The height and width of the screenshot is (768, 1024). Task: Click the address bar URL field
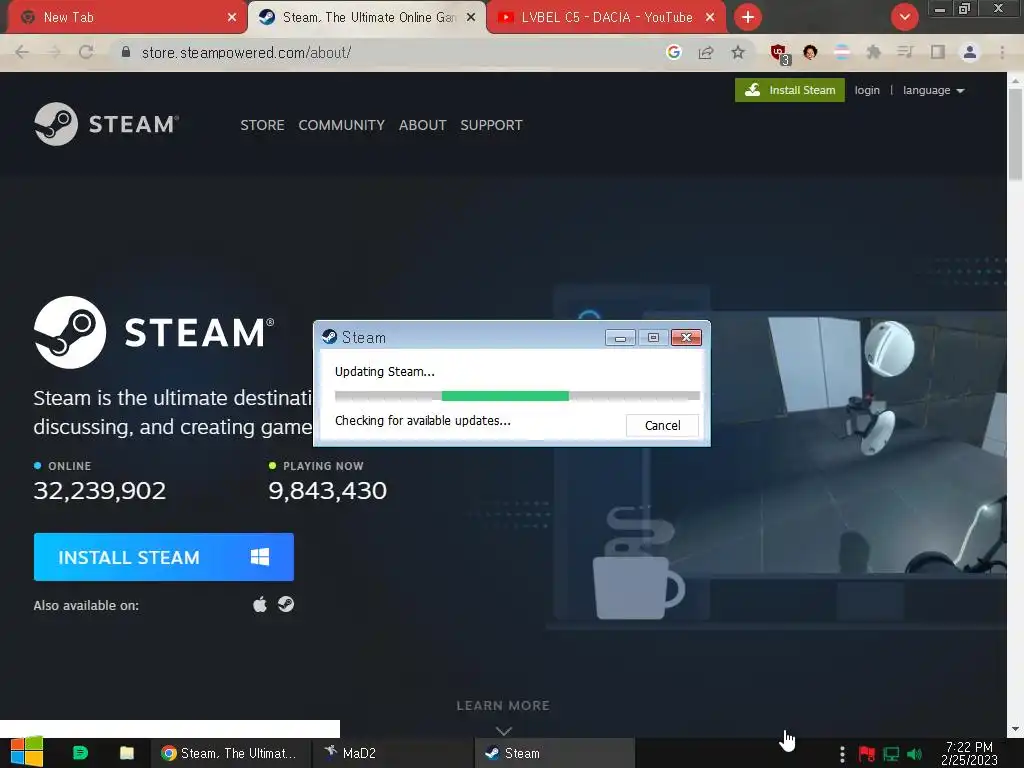[392, 52]
